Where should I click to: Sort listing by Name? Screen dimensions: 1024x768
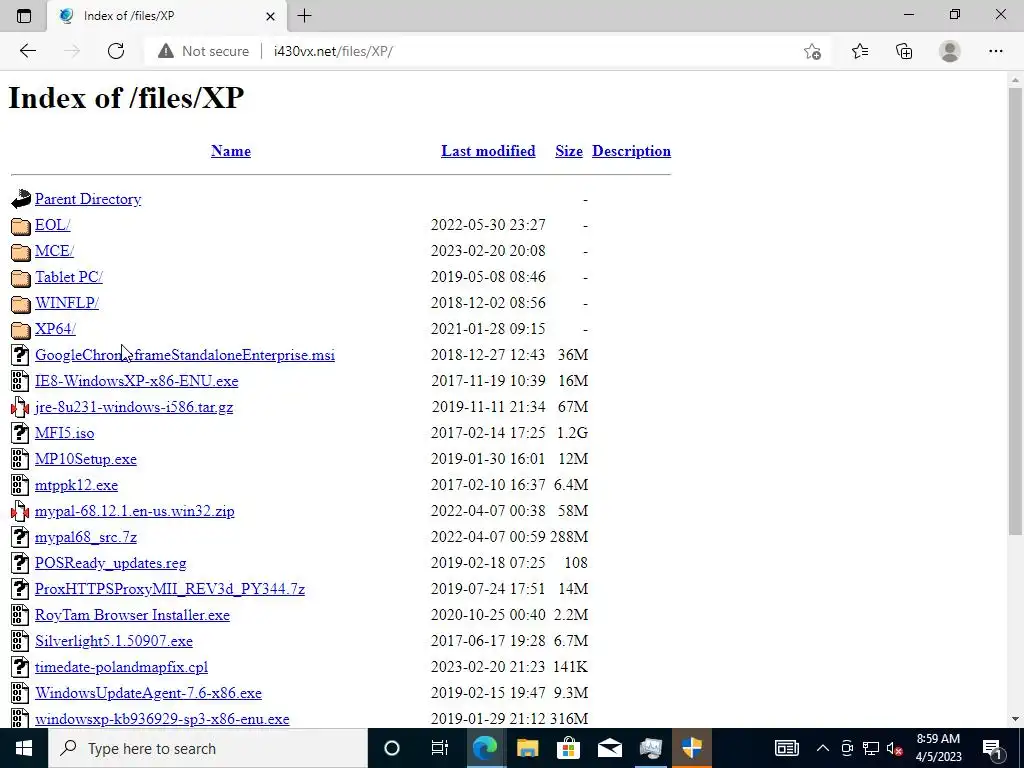231,151
